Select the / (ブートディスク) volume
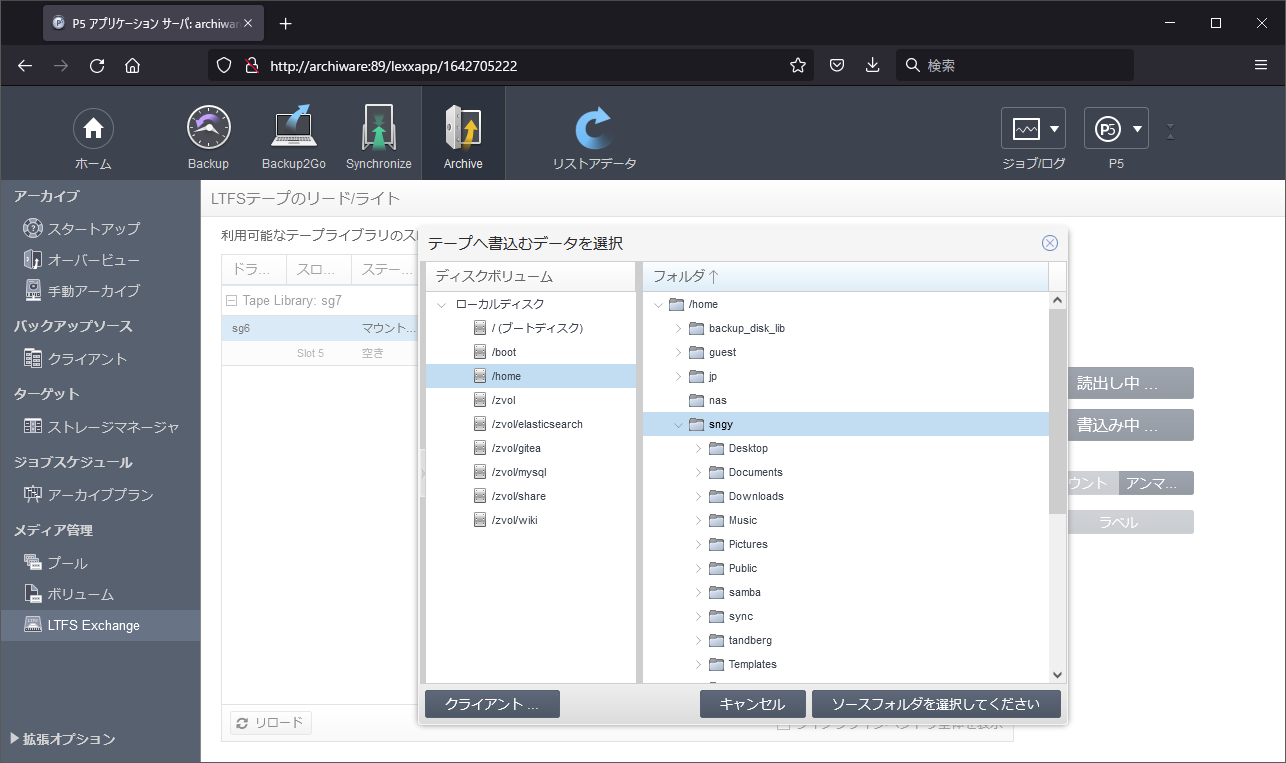The width and height of the screenshot is (1286, 763). click(531, 328)
